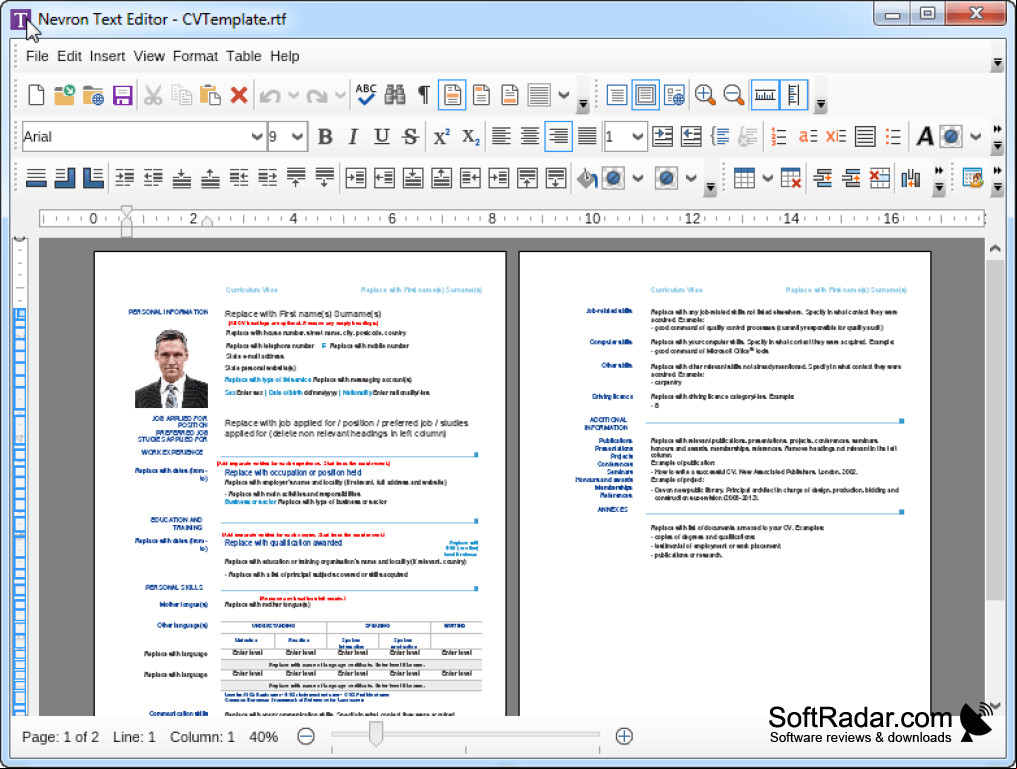
Task: Click the vertical scrollbar up arrow
Action: [x=995, y=249]
